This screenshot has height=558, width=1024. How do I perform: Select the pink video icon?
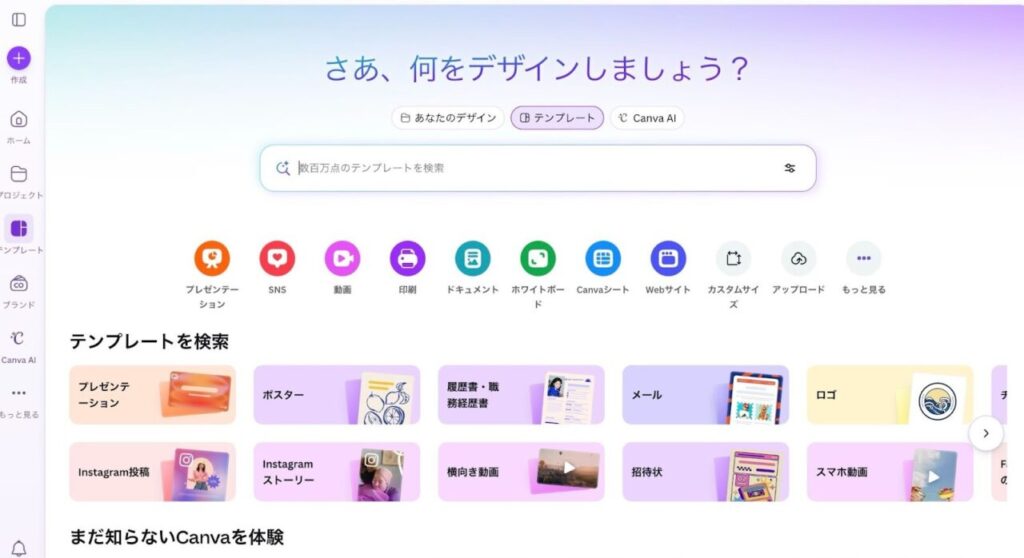click(x=342, y=258)
